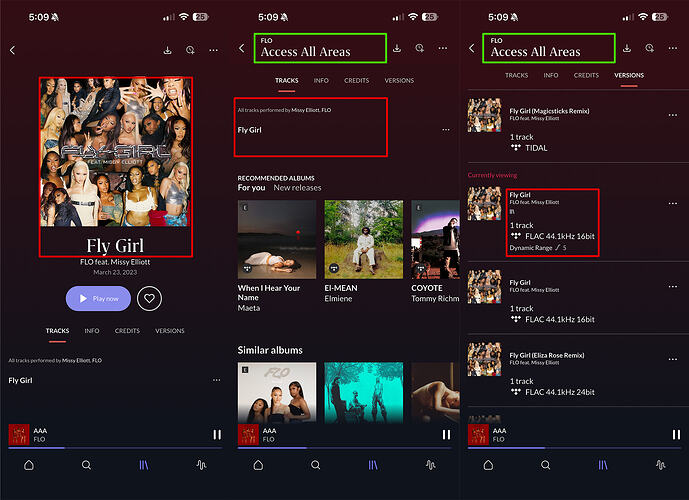
Task: Open options for Fly Girl (Magicsticks Remix) version
Action: (673, 115)
